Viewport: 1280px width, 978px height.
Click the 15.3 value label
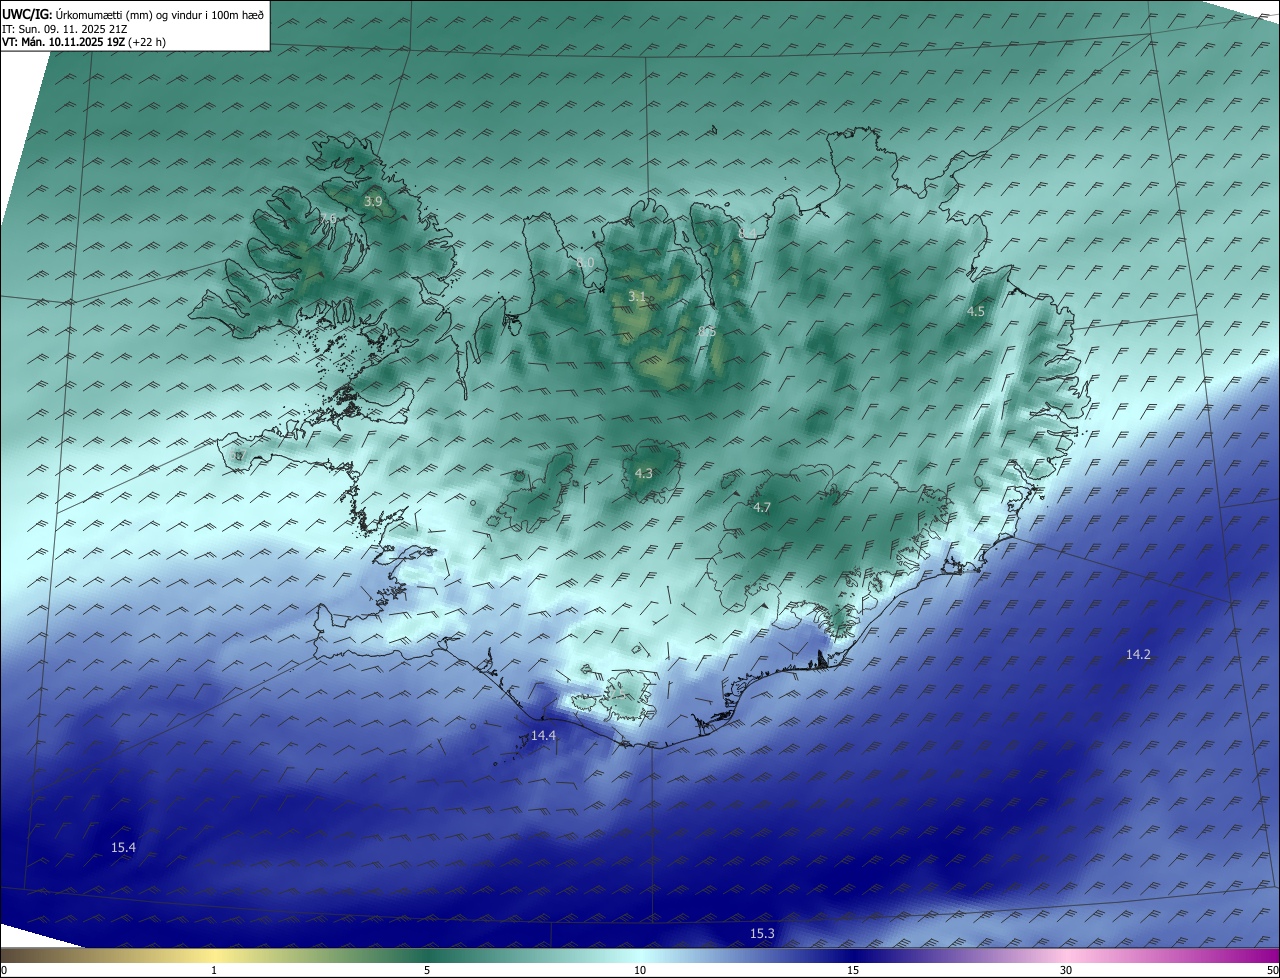pyautogui.click(x=762, y=933)
